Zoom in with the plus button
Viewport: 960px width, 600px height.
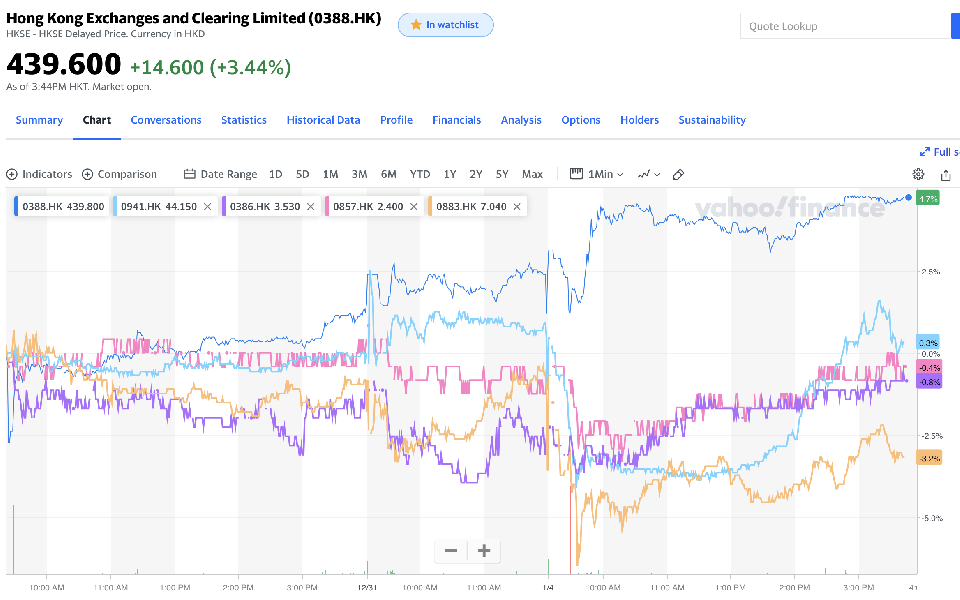pyautogui.click(x=484, y=550)
